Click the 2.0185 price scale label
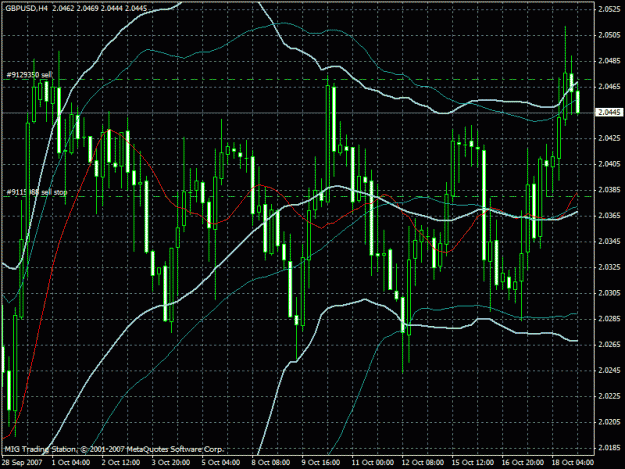 pos(609,447)
